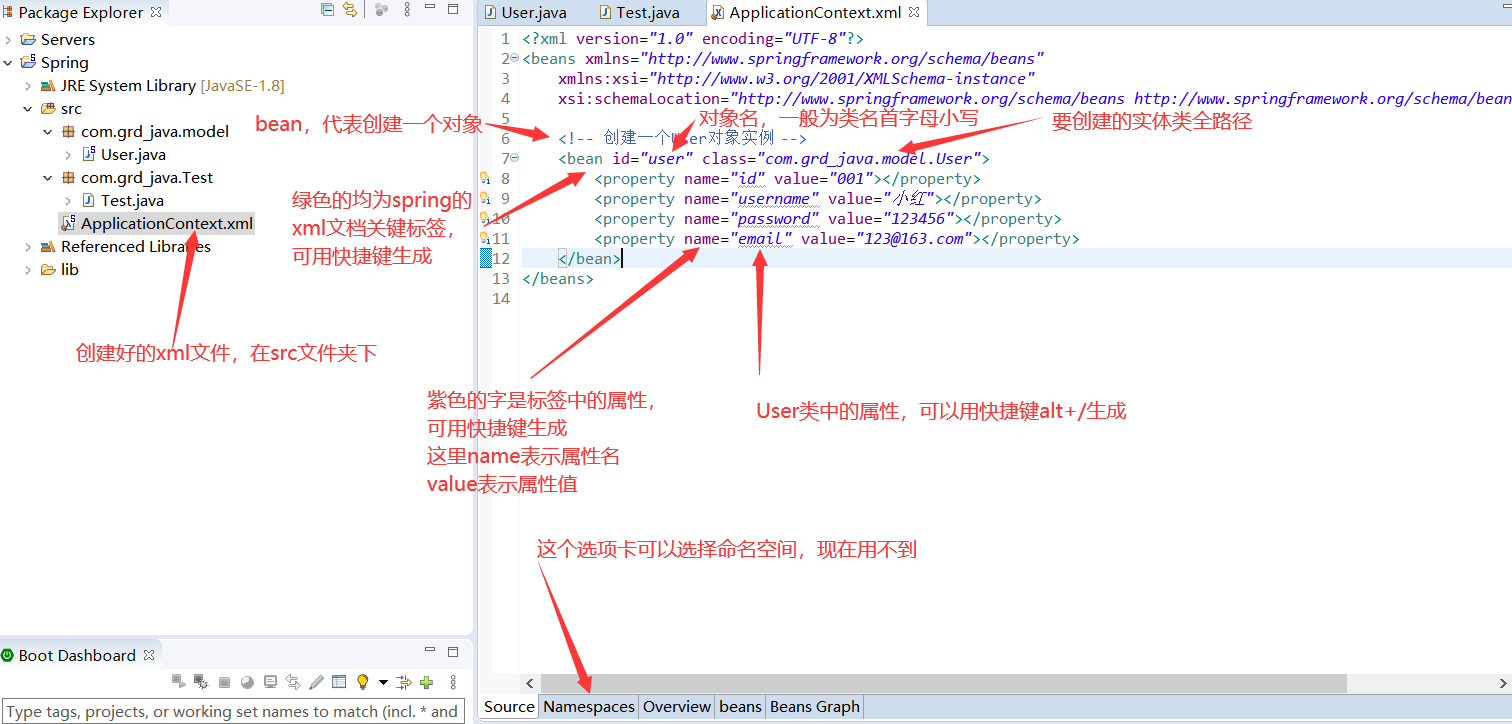Screen dimensions: 1512x724
Task: Click the Boot Dashboard pencil edit icon
Action: coord(316,682)
